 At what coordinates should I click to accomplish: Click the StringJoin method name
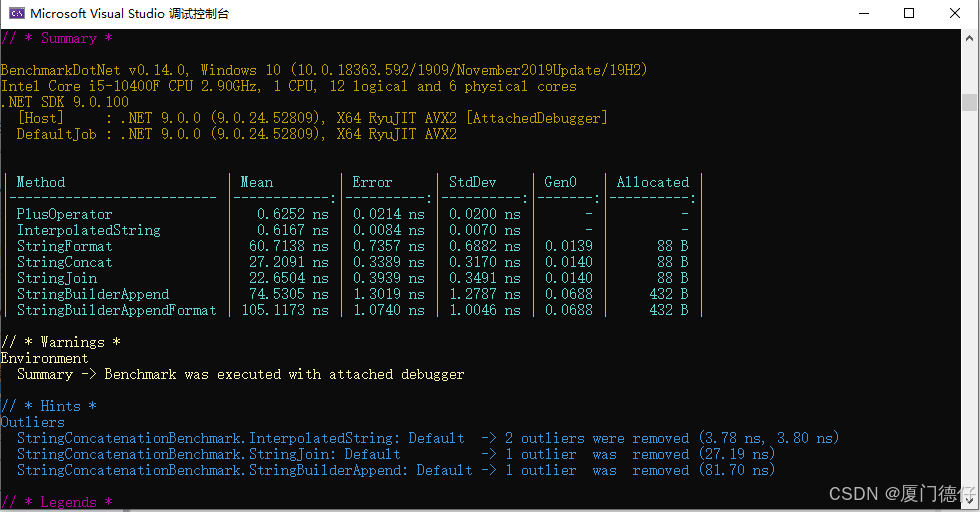(57, 278)
